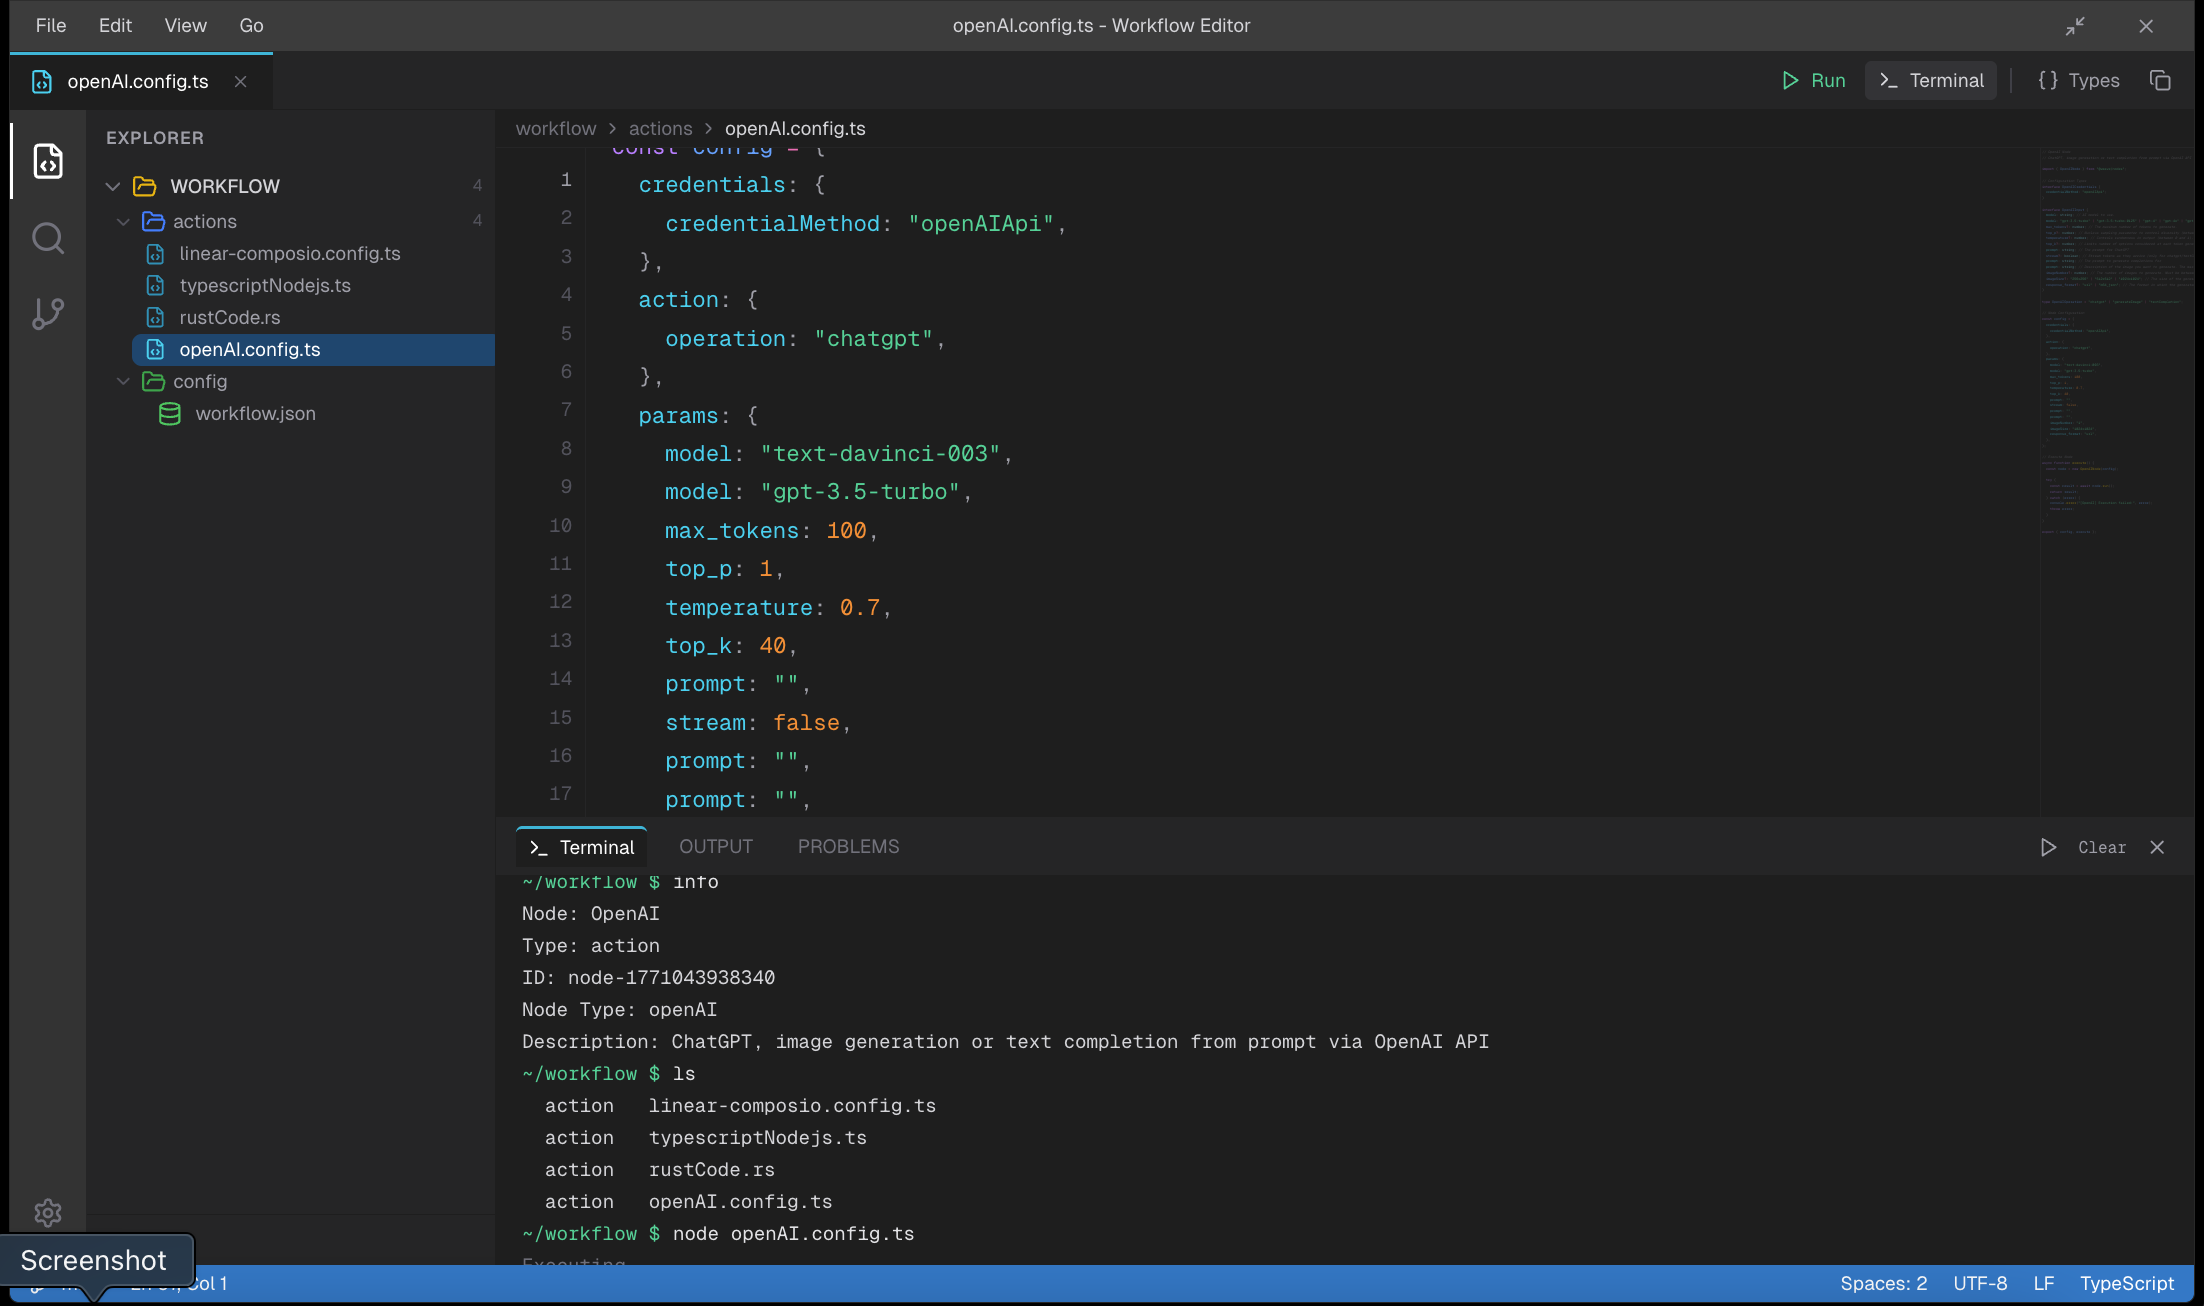This screenshot has height=1306, width=2204.
Task: Open settings gear in activity bar
Action: [48, 1213]
